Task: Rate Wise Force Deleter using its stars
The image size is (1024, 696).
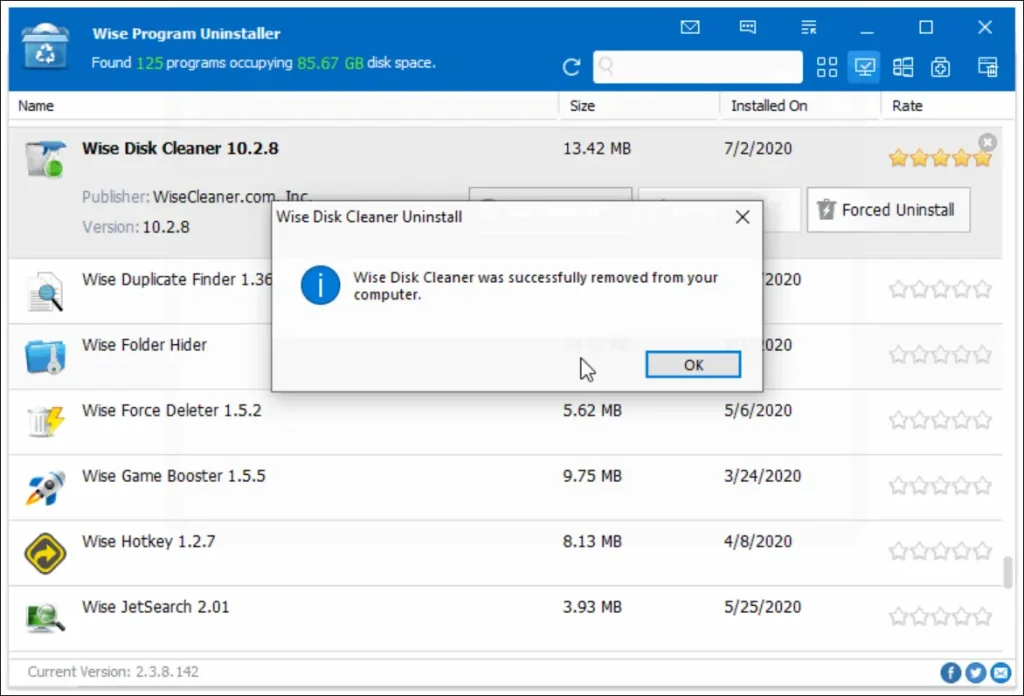Action: (x=940, y=420)
